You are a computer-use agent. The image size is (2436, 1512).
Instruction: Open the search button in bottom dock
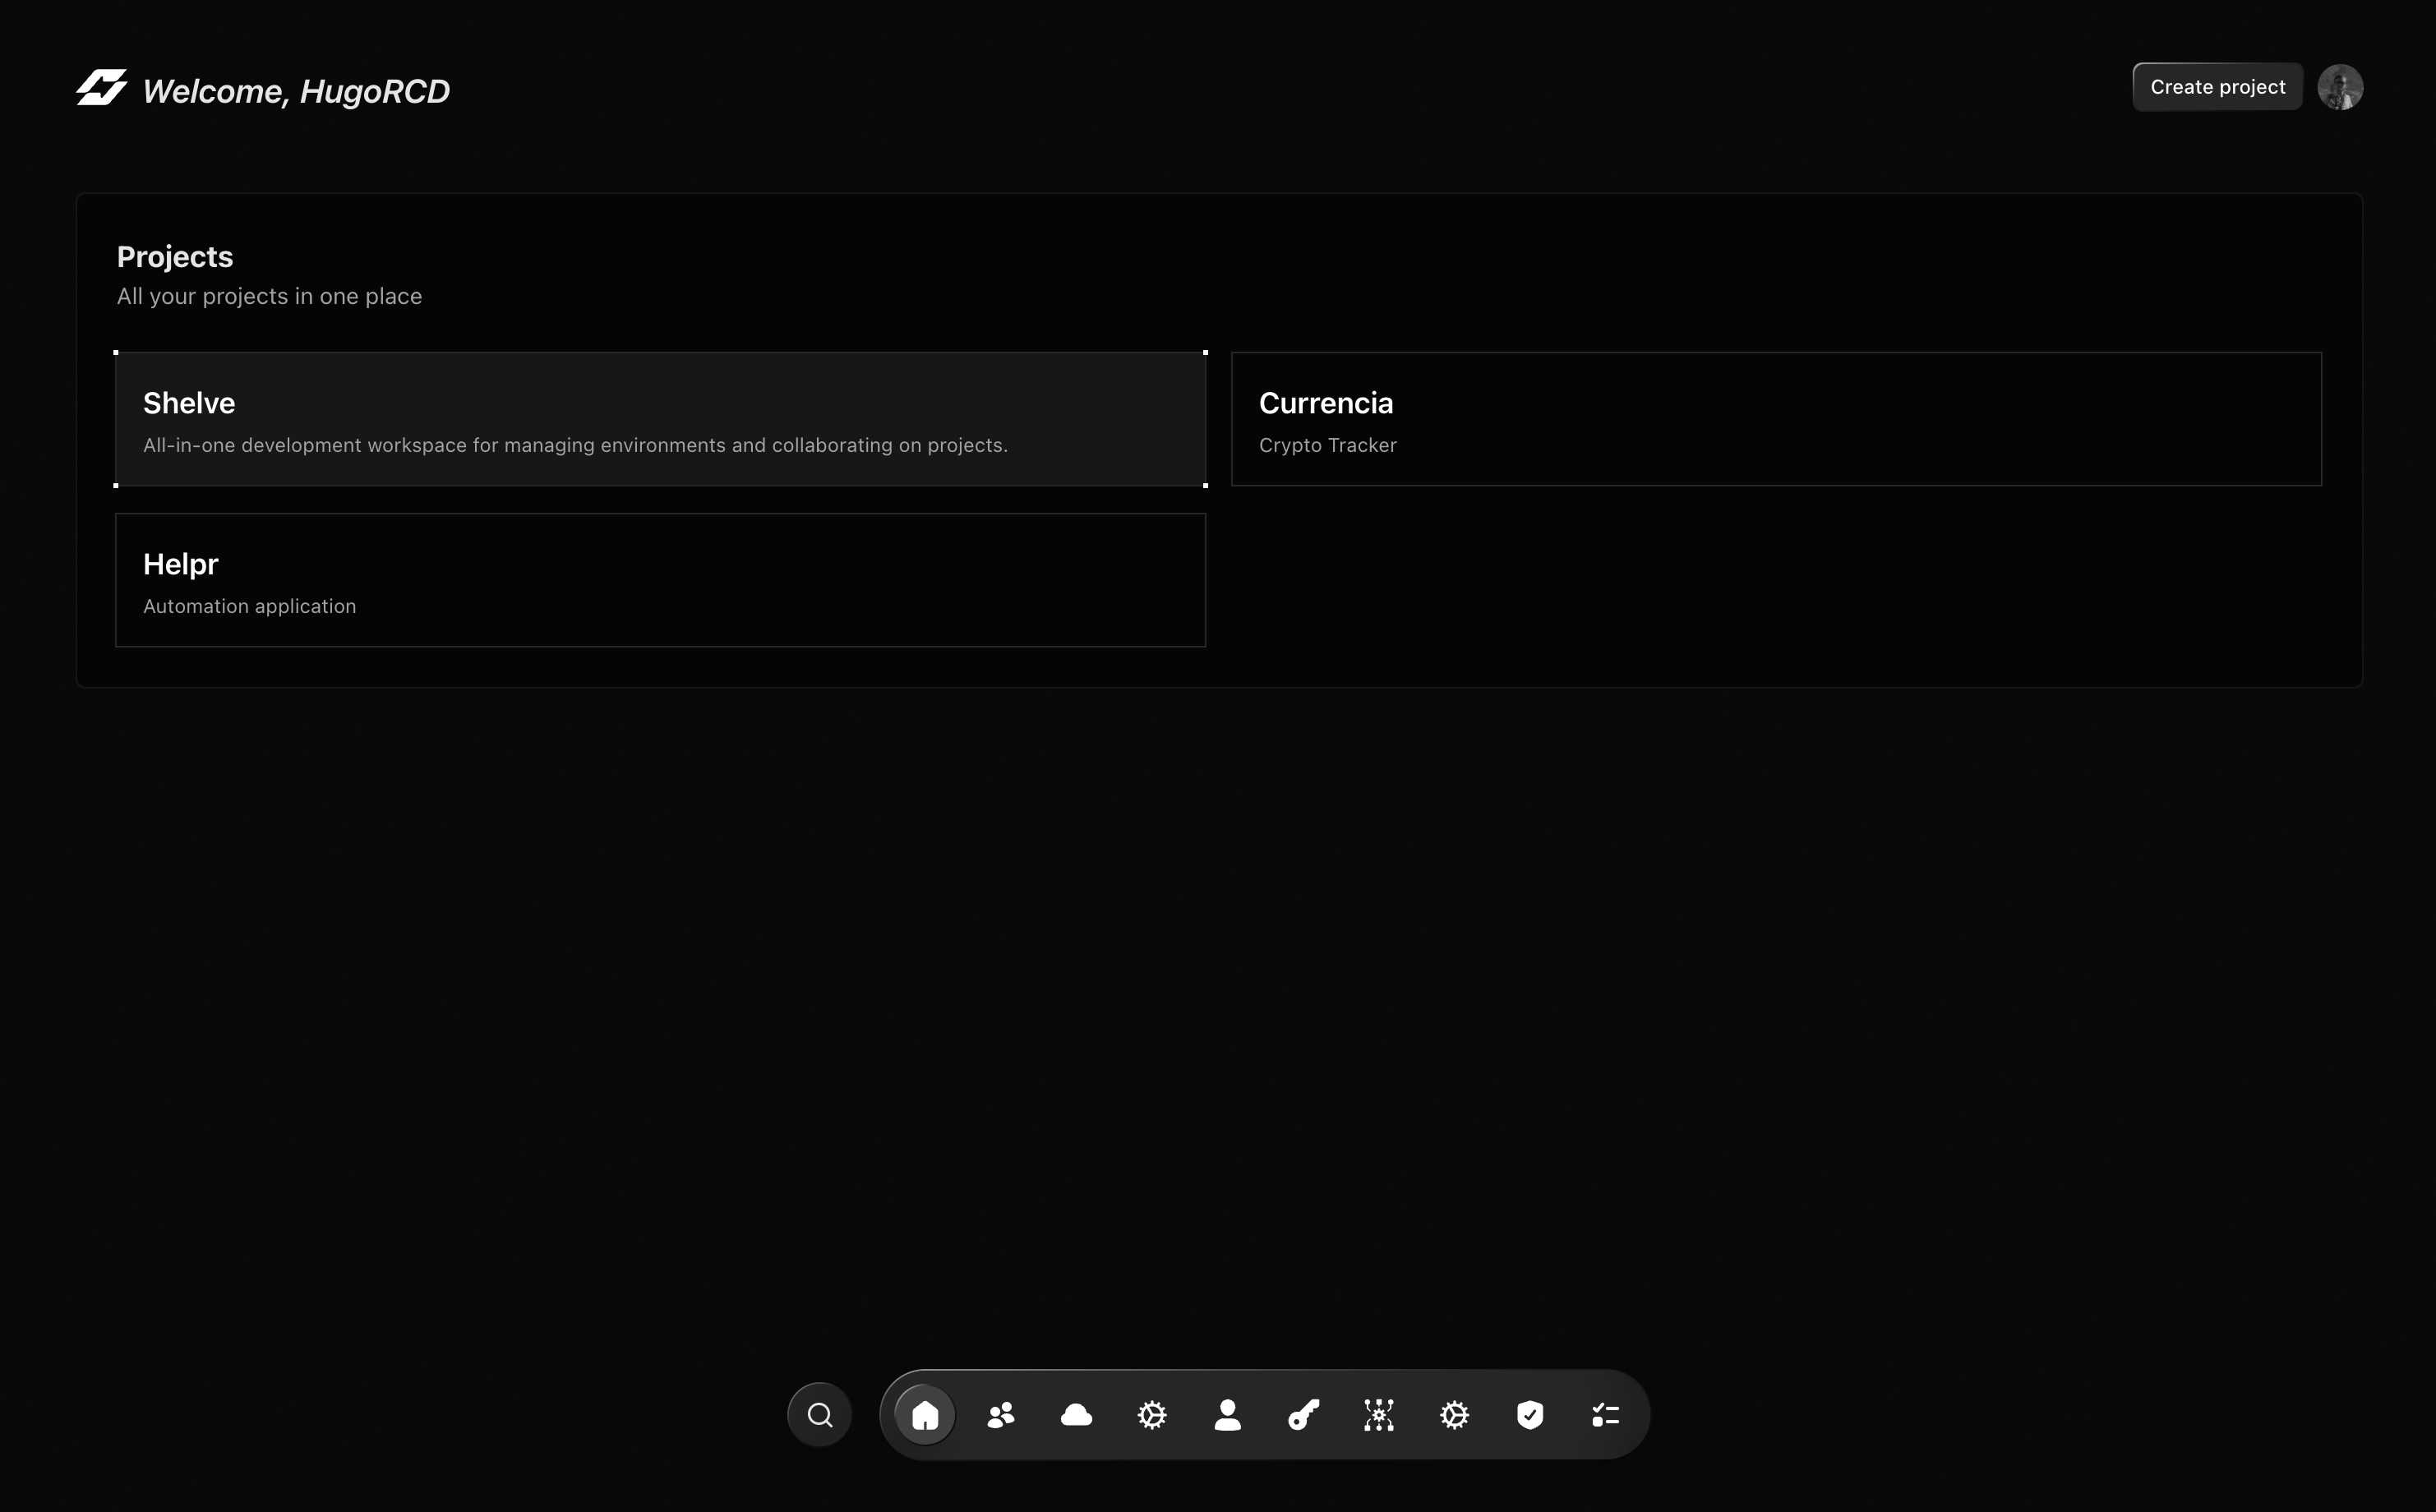tap(819, 1415)
